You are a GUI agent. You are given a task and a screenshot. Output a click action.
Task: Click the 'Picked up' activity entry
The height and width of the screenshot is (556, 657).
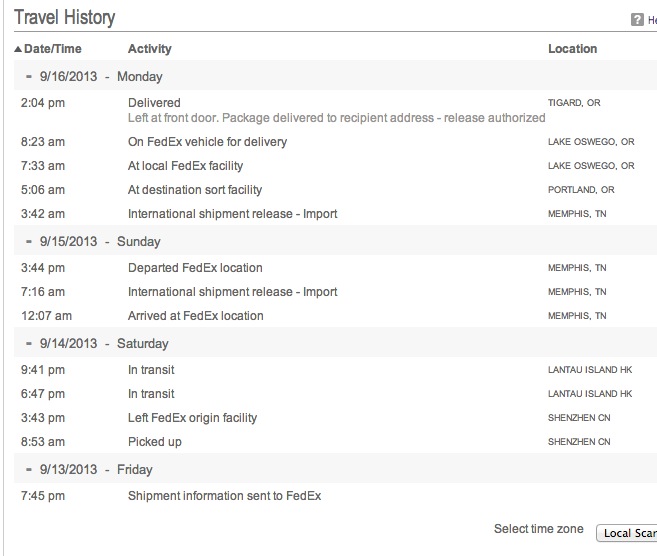point(155,442)
